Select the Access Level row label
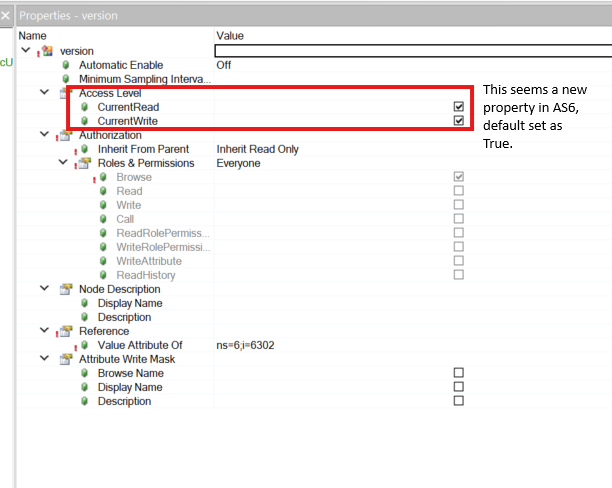612x488 pixels. click(110, 93)
